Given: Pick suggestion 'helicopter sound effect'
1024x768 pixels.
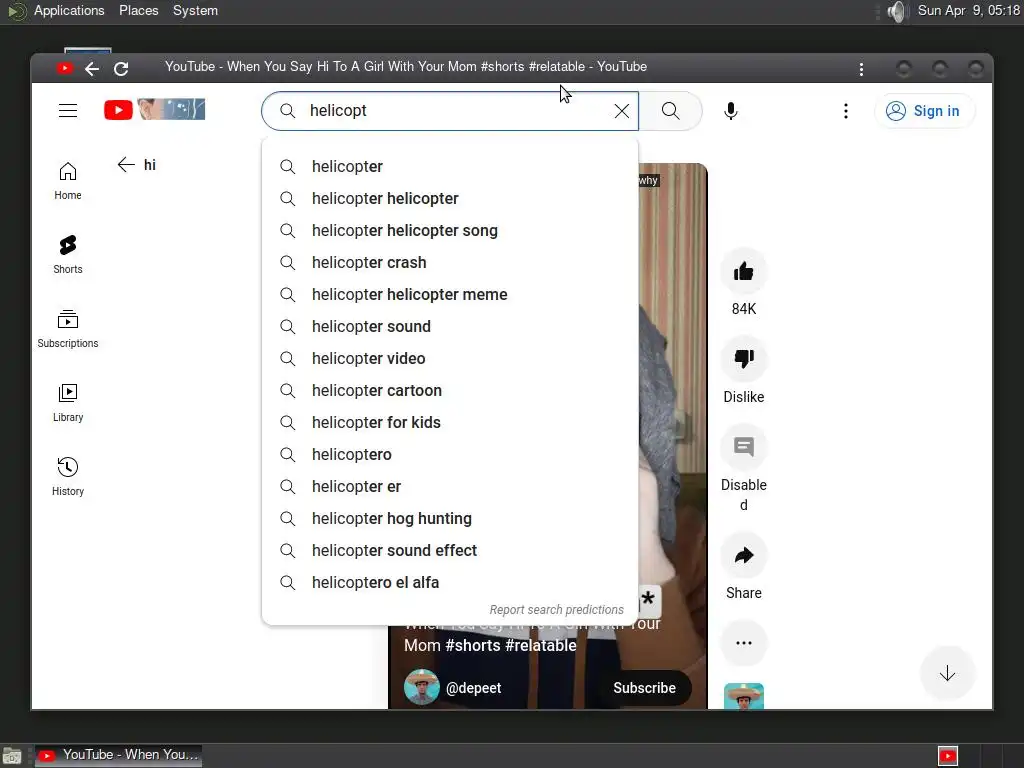Looking at the screenshot, I should tap(450, 551).
